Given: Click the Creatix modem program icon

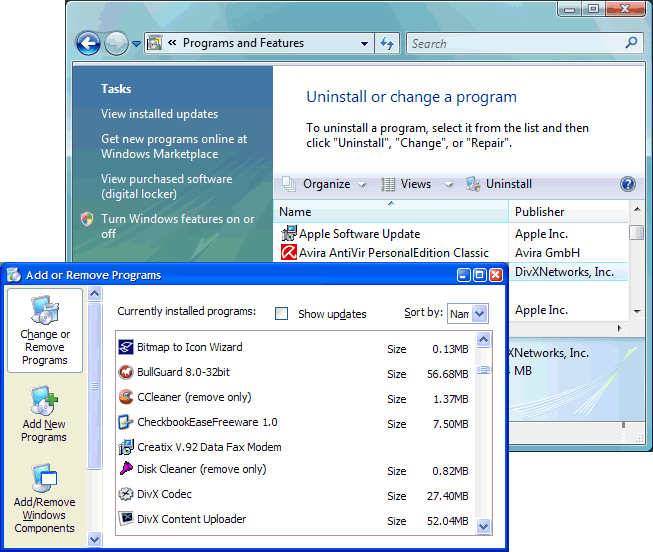Looking at the screenshot, I should (x=126, y=447).
